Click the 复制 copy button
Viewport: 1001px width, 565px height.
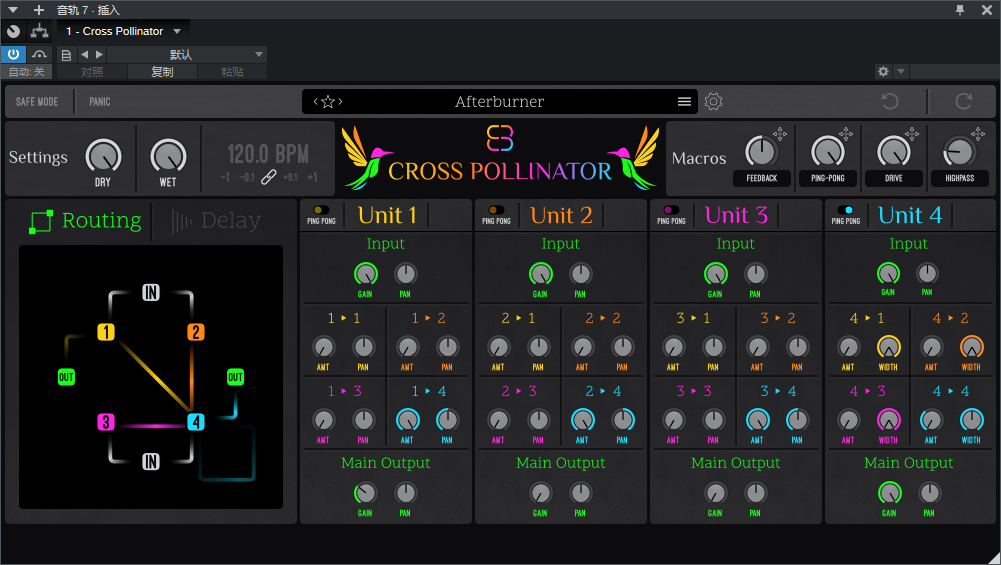(x=162, y=72)
